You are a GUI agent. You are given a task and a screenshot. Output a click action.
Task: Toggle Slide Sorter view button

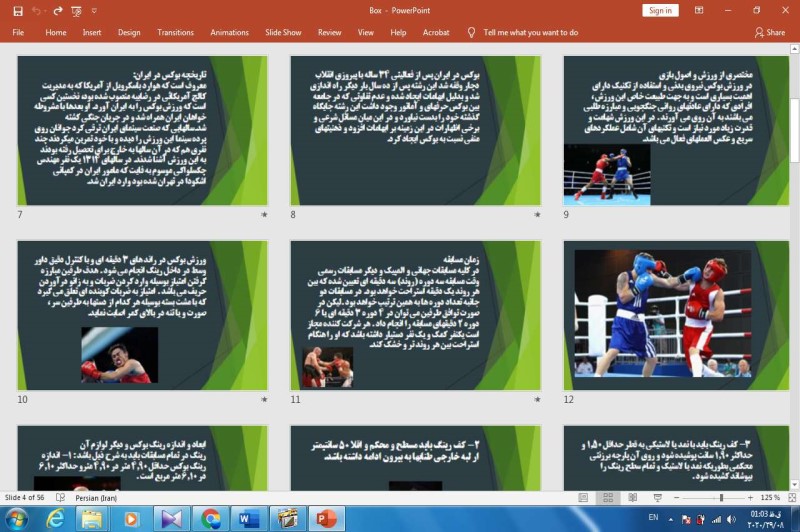click(x=606, y=497)
